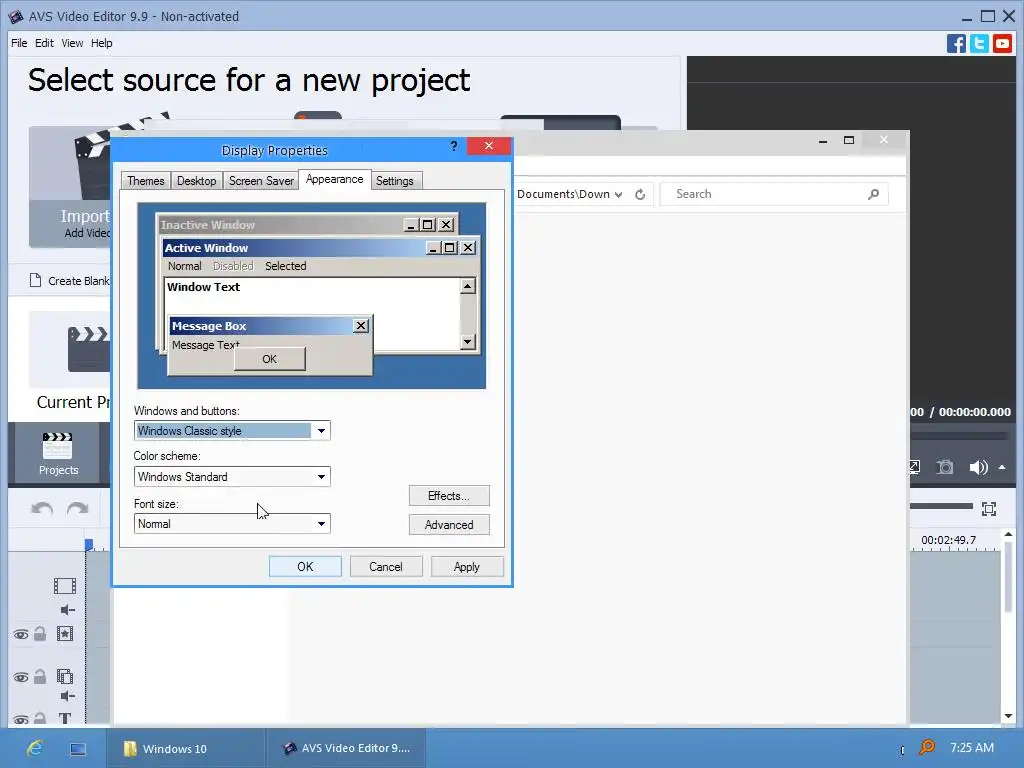Toggle lock on video effects track
Screen dimensions: 1024x768
40,633
